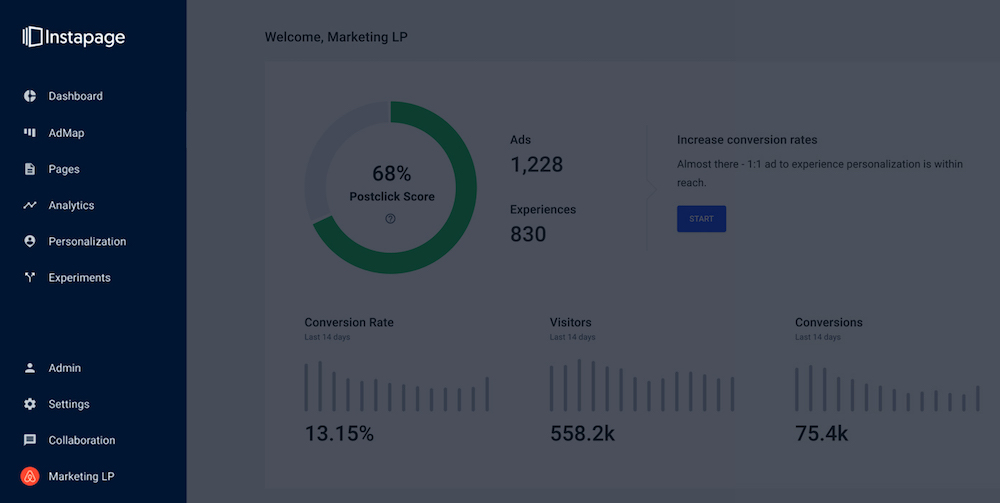Select Analytics in the sidebar

[71, 205]
